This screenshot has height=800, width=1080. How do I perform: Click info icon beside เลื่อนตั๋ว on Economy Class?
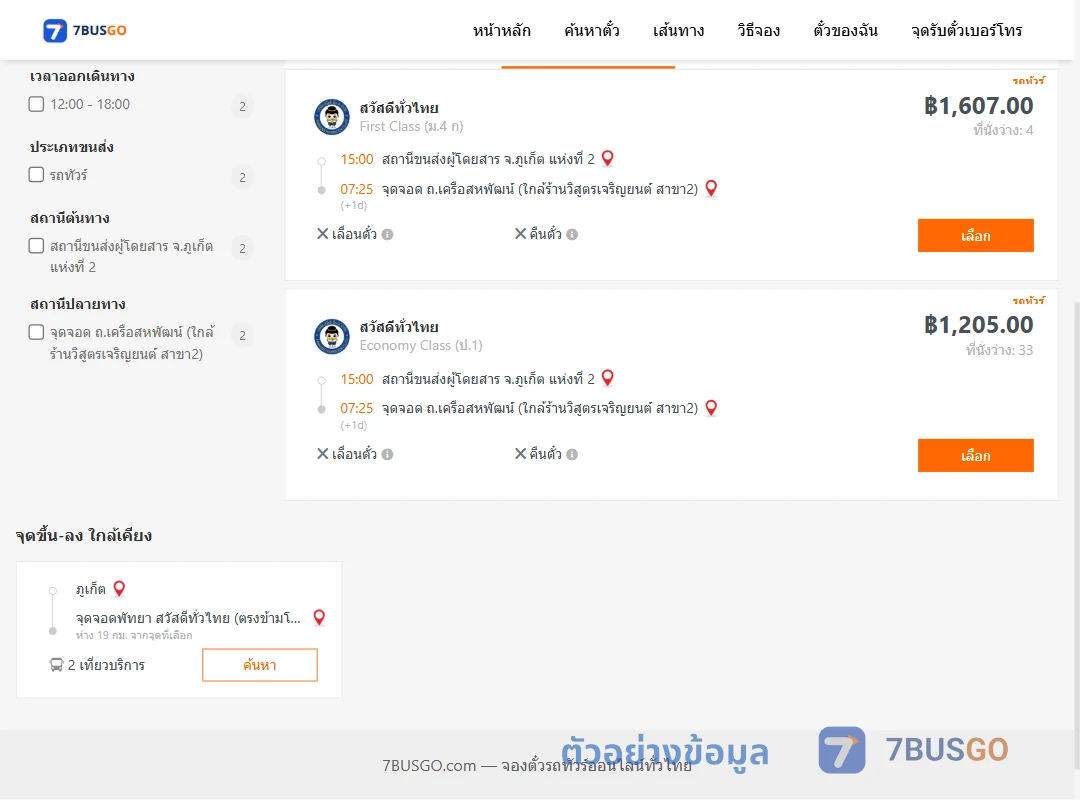point(387,454)
